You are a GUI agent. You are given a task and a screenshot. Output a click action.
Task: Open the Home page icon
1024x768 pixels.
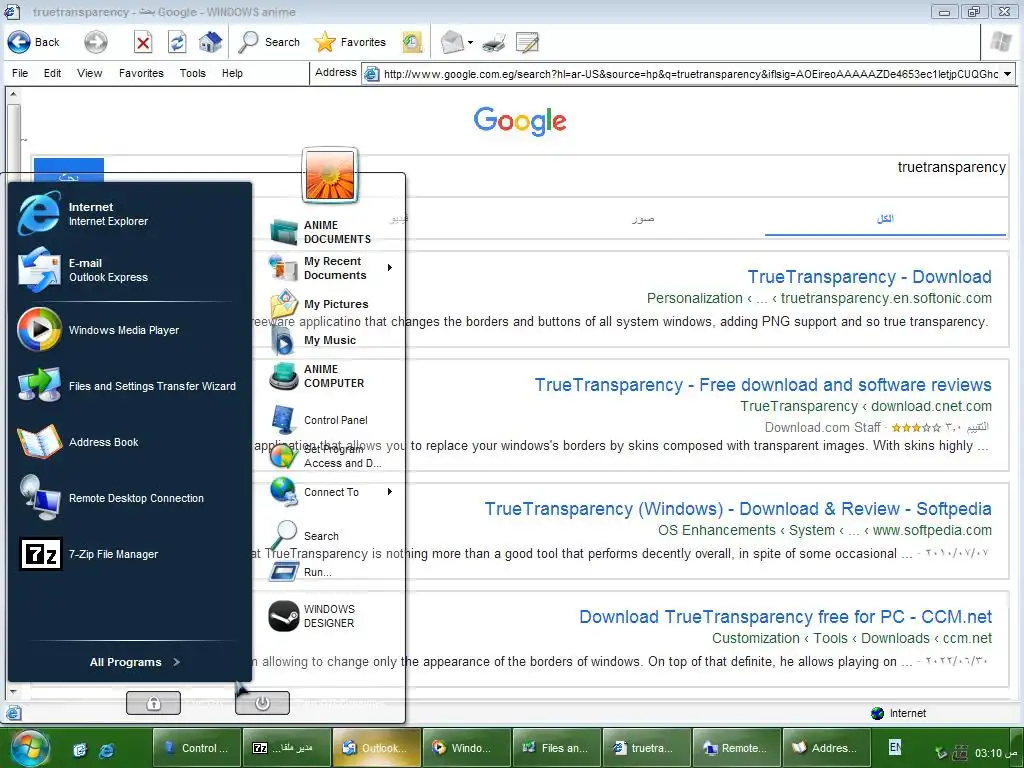pyautogui.click(x=210, y=42)
